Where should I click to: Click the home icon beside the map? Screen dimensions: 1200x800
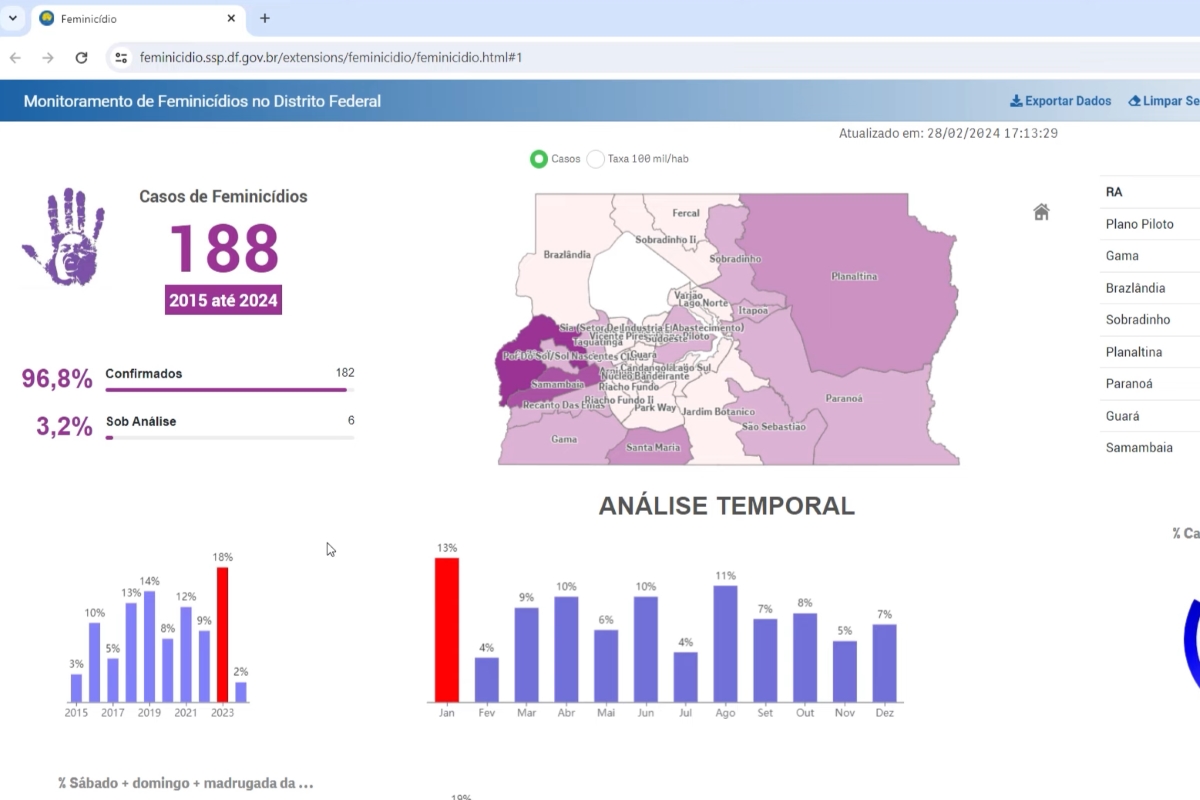click(x=1041, y=212)
